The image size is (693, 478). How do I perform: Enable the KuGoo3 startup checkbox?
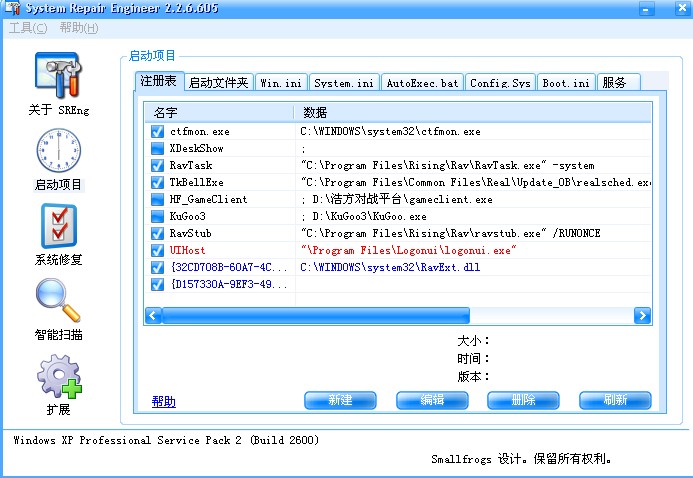point(157,216)
